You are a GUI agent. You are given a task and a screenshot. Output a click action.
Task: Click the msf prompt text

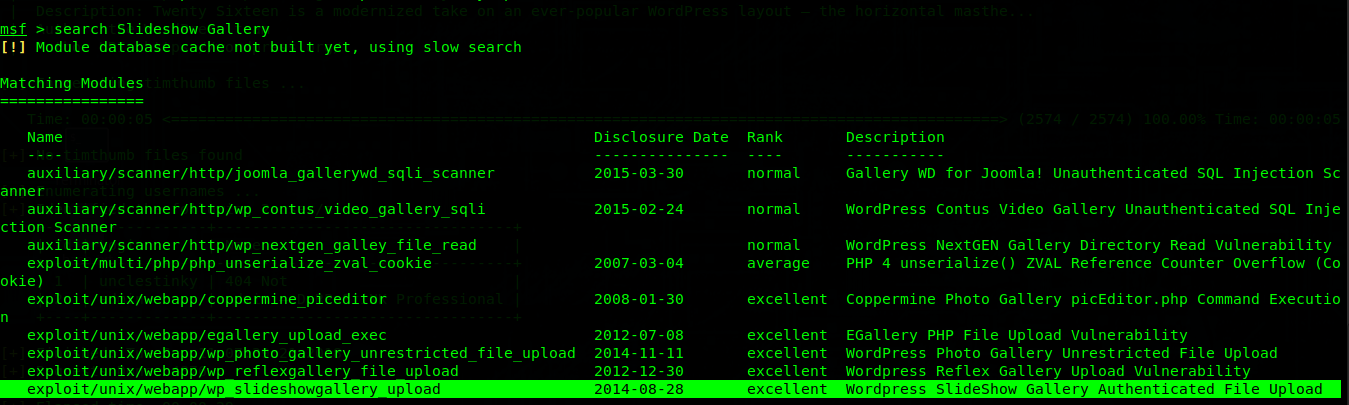pos(13,29)
